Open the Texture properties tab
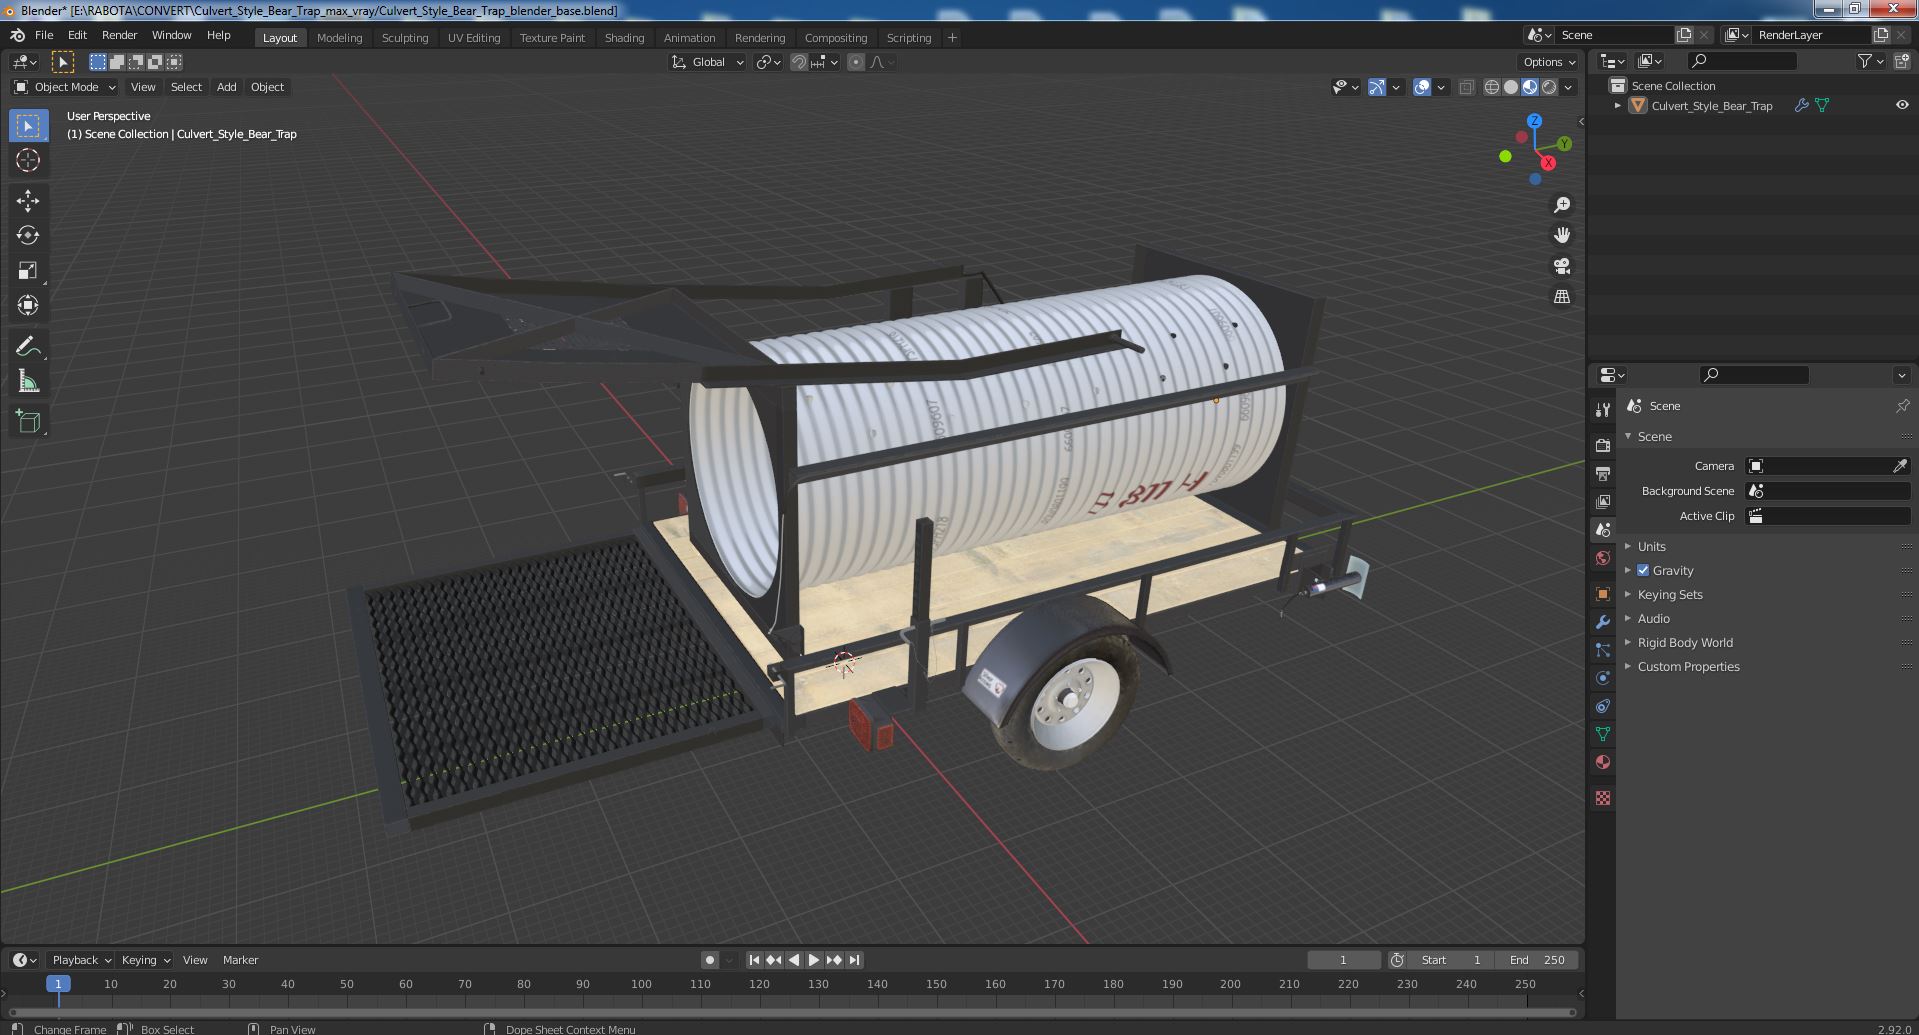1919x1035 pixels. point(1603,798)
